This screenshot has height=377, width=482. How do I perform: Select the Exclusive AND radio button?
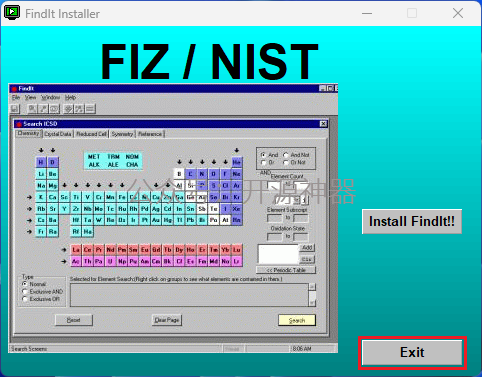point(25,292)
